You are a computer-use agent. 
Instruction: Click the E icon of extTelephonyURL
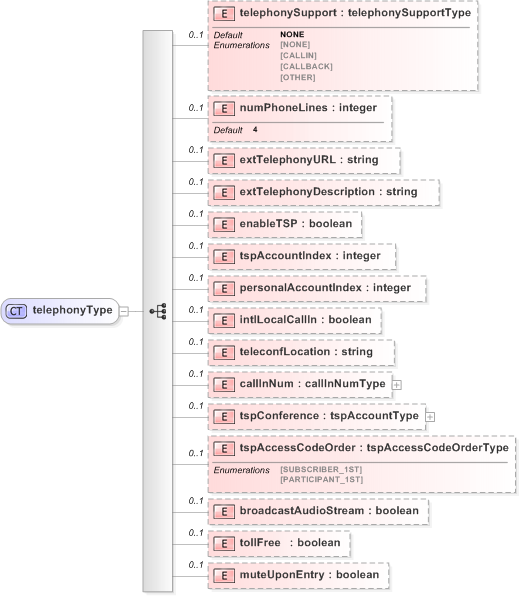tap(224, 160)
